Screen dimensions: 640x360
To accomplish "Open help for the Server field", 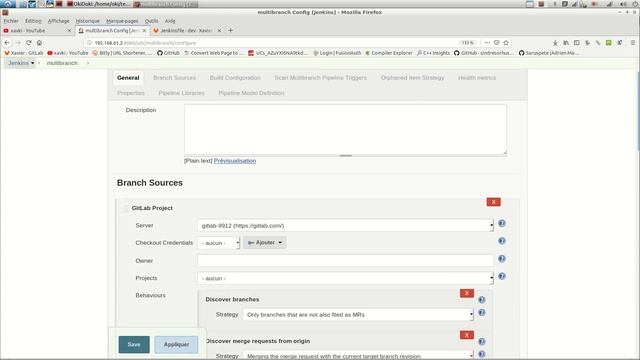I will pos(502,223).
